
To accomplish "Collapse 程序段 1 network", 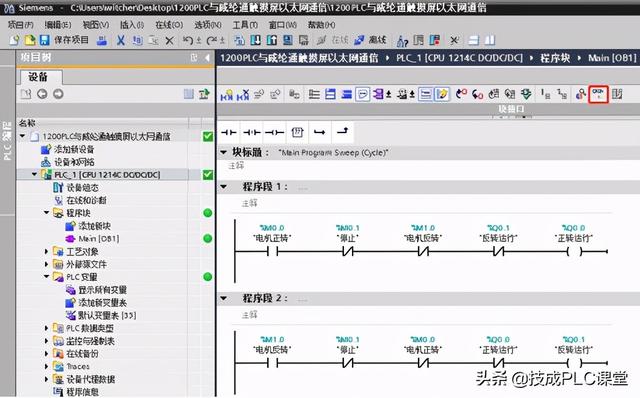I will click(x=224, y=187).
